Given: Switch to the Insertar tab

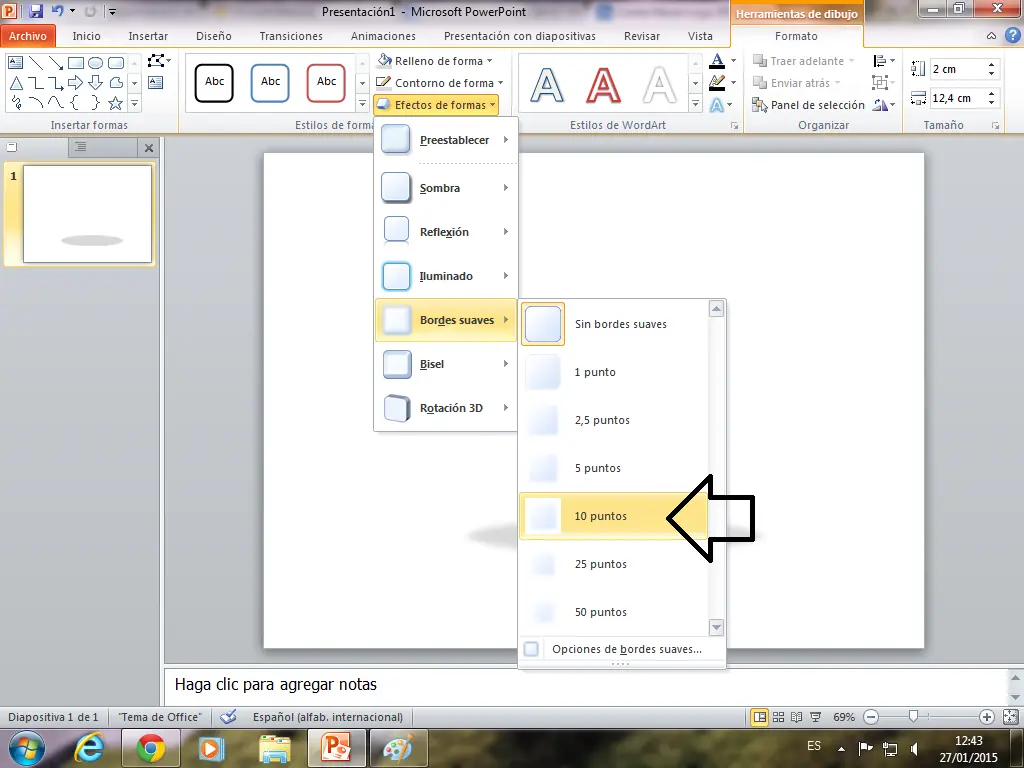Looking at the screenshot, I should (148, 36).
